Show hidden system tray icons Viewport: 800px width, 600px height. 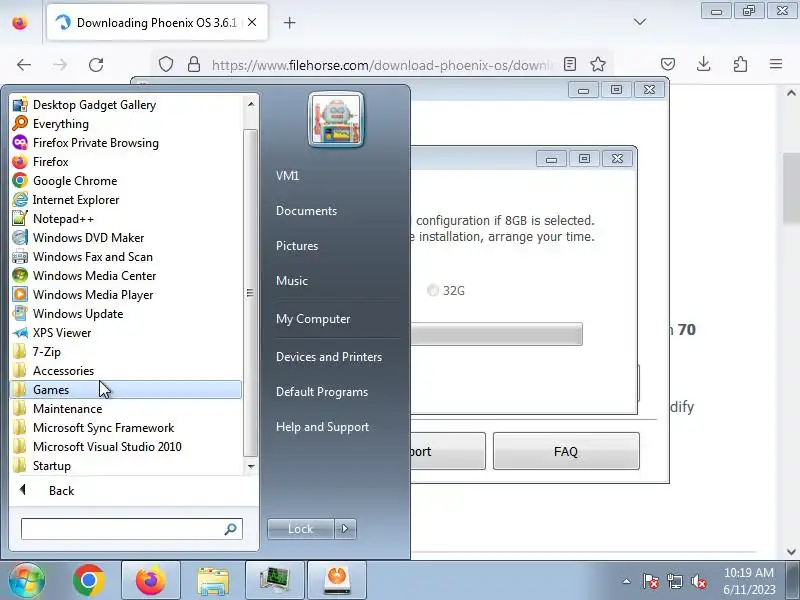click(x=627, y=581)
